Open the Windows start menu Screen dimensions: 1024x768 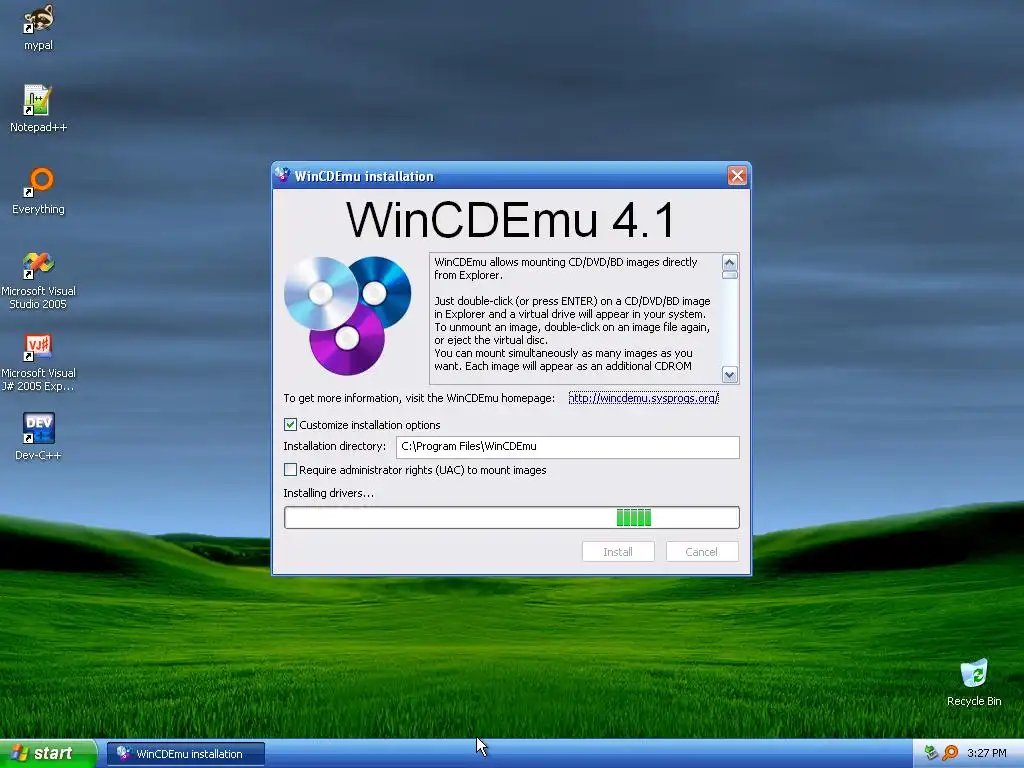pyautogui.click(x=48, y=753)
